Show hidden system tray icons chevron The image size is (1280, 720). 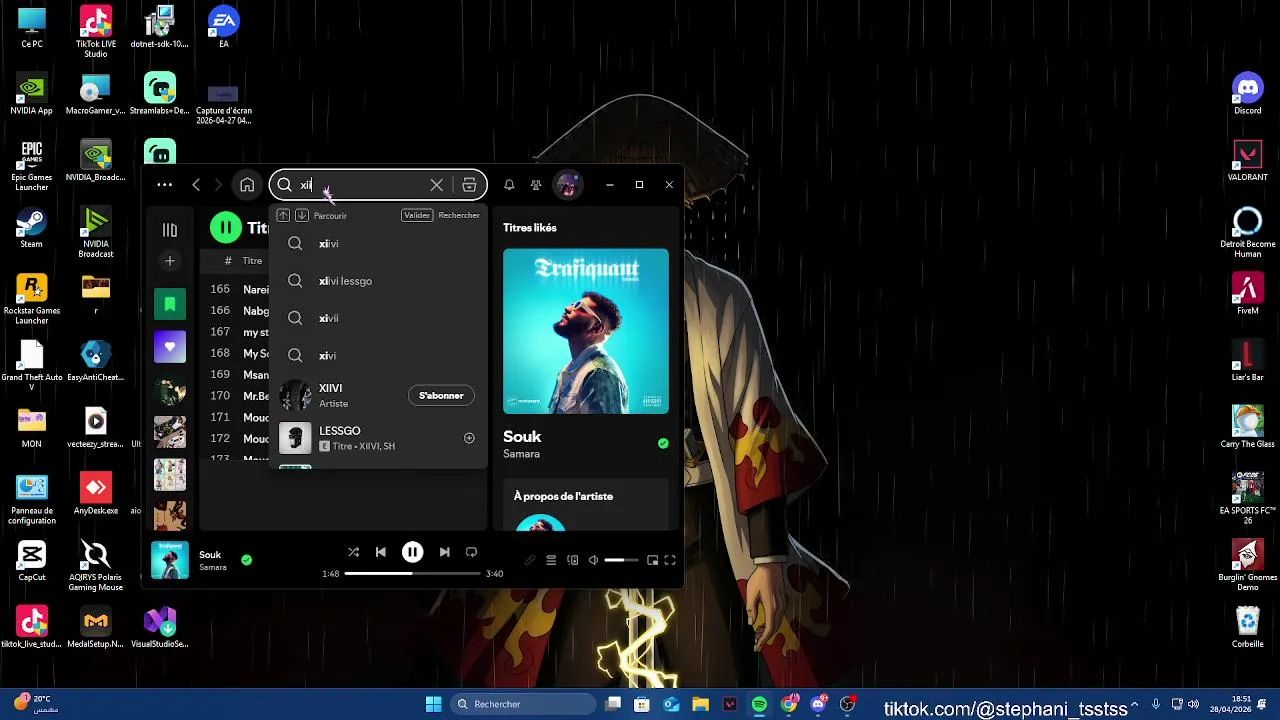pyautogui.click(x=1134, y=704)
